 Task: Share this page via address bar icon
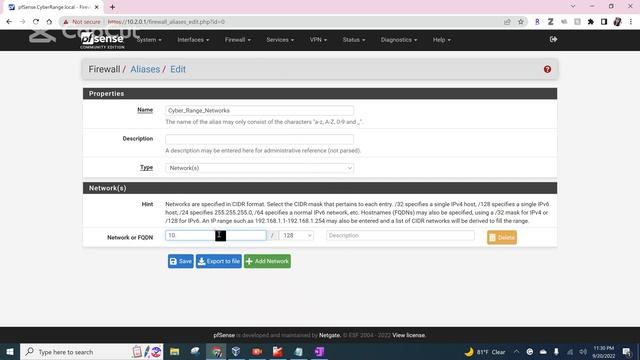tap(507, 22)
